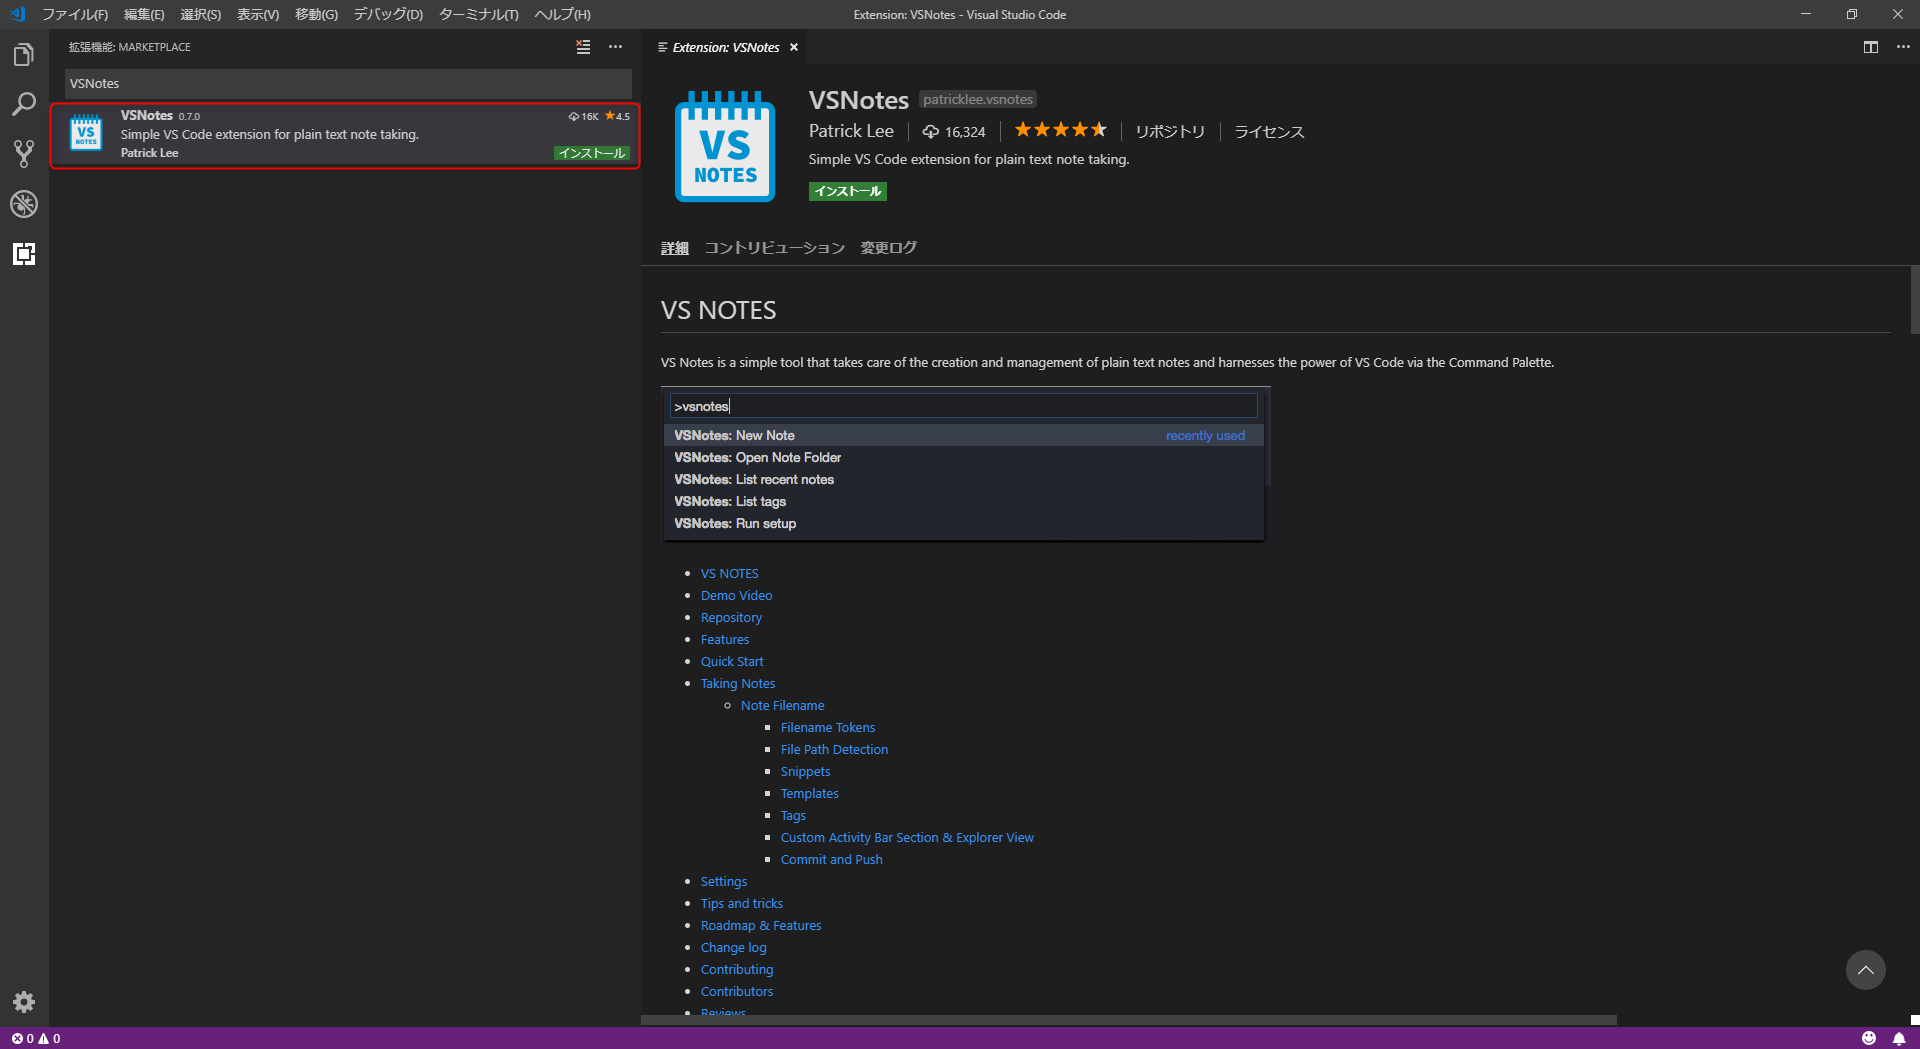The image size is (1920, 1049).
Task: Open the Source Control view icon
Action: pyautogui.click(x=24, y=154)
